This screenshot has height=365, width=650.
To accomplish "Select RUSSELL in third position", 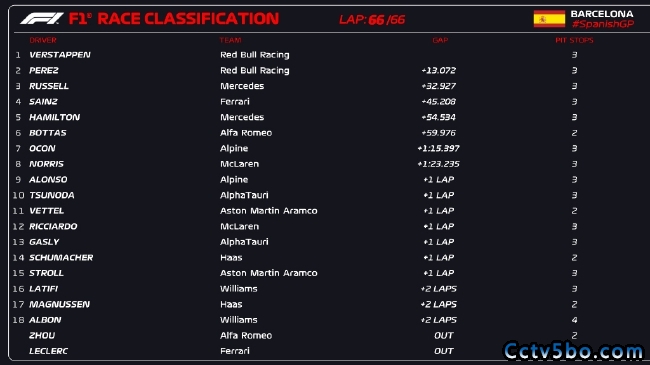I will coord(49,86).
